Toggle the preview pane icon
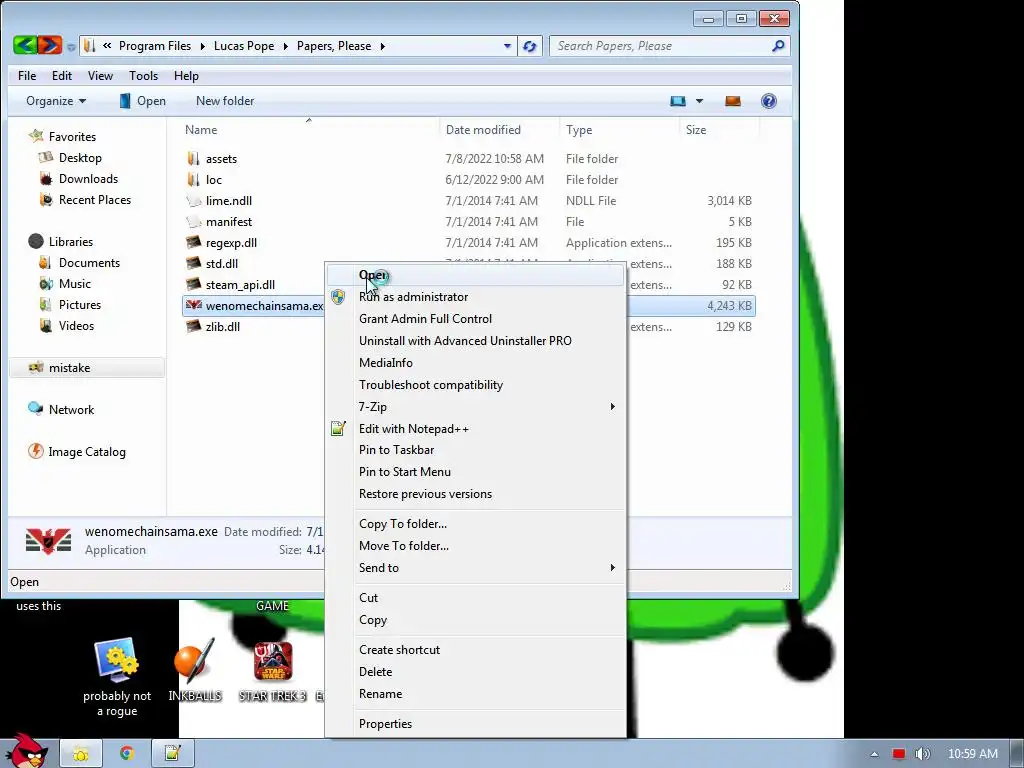The height and width of the screenshot is (768, 1024). pyautogui.click(x=733, y=101)
